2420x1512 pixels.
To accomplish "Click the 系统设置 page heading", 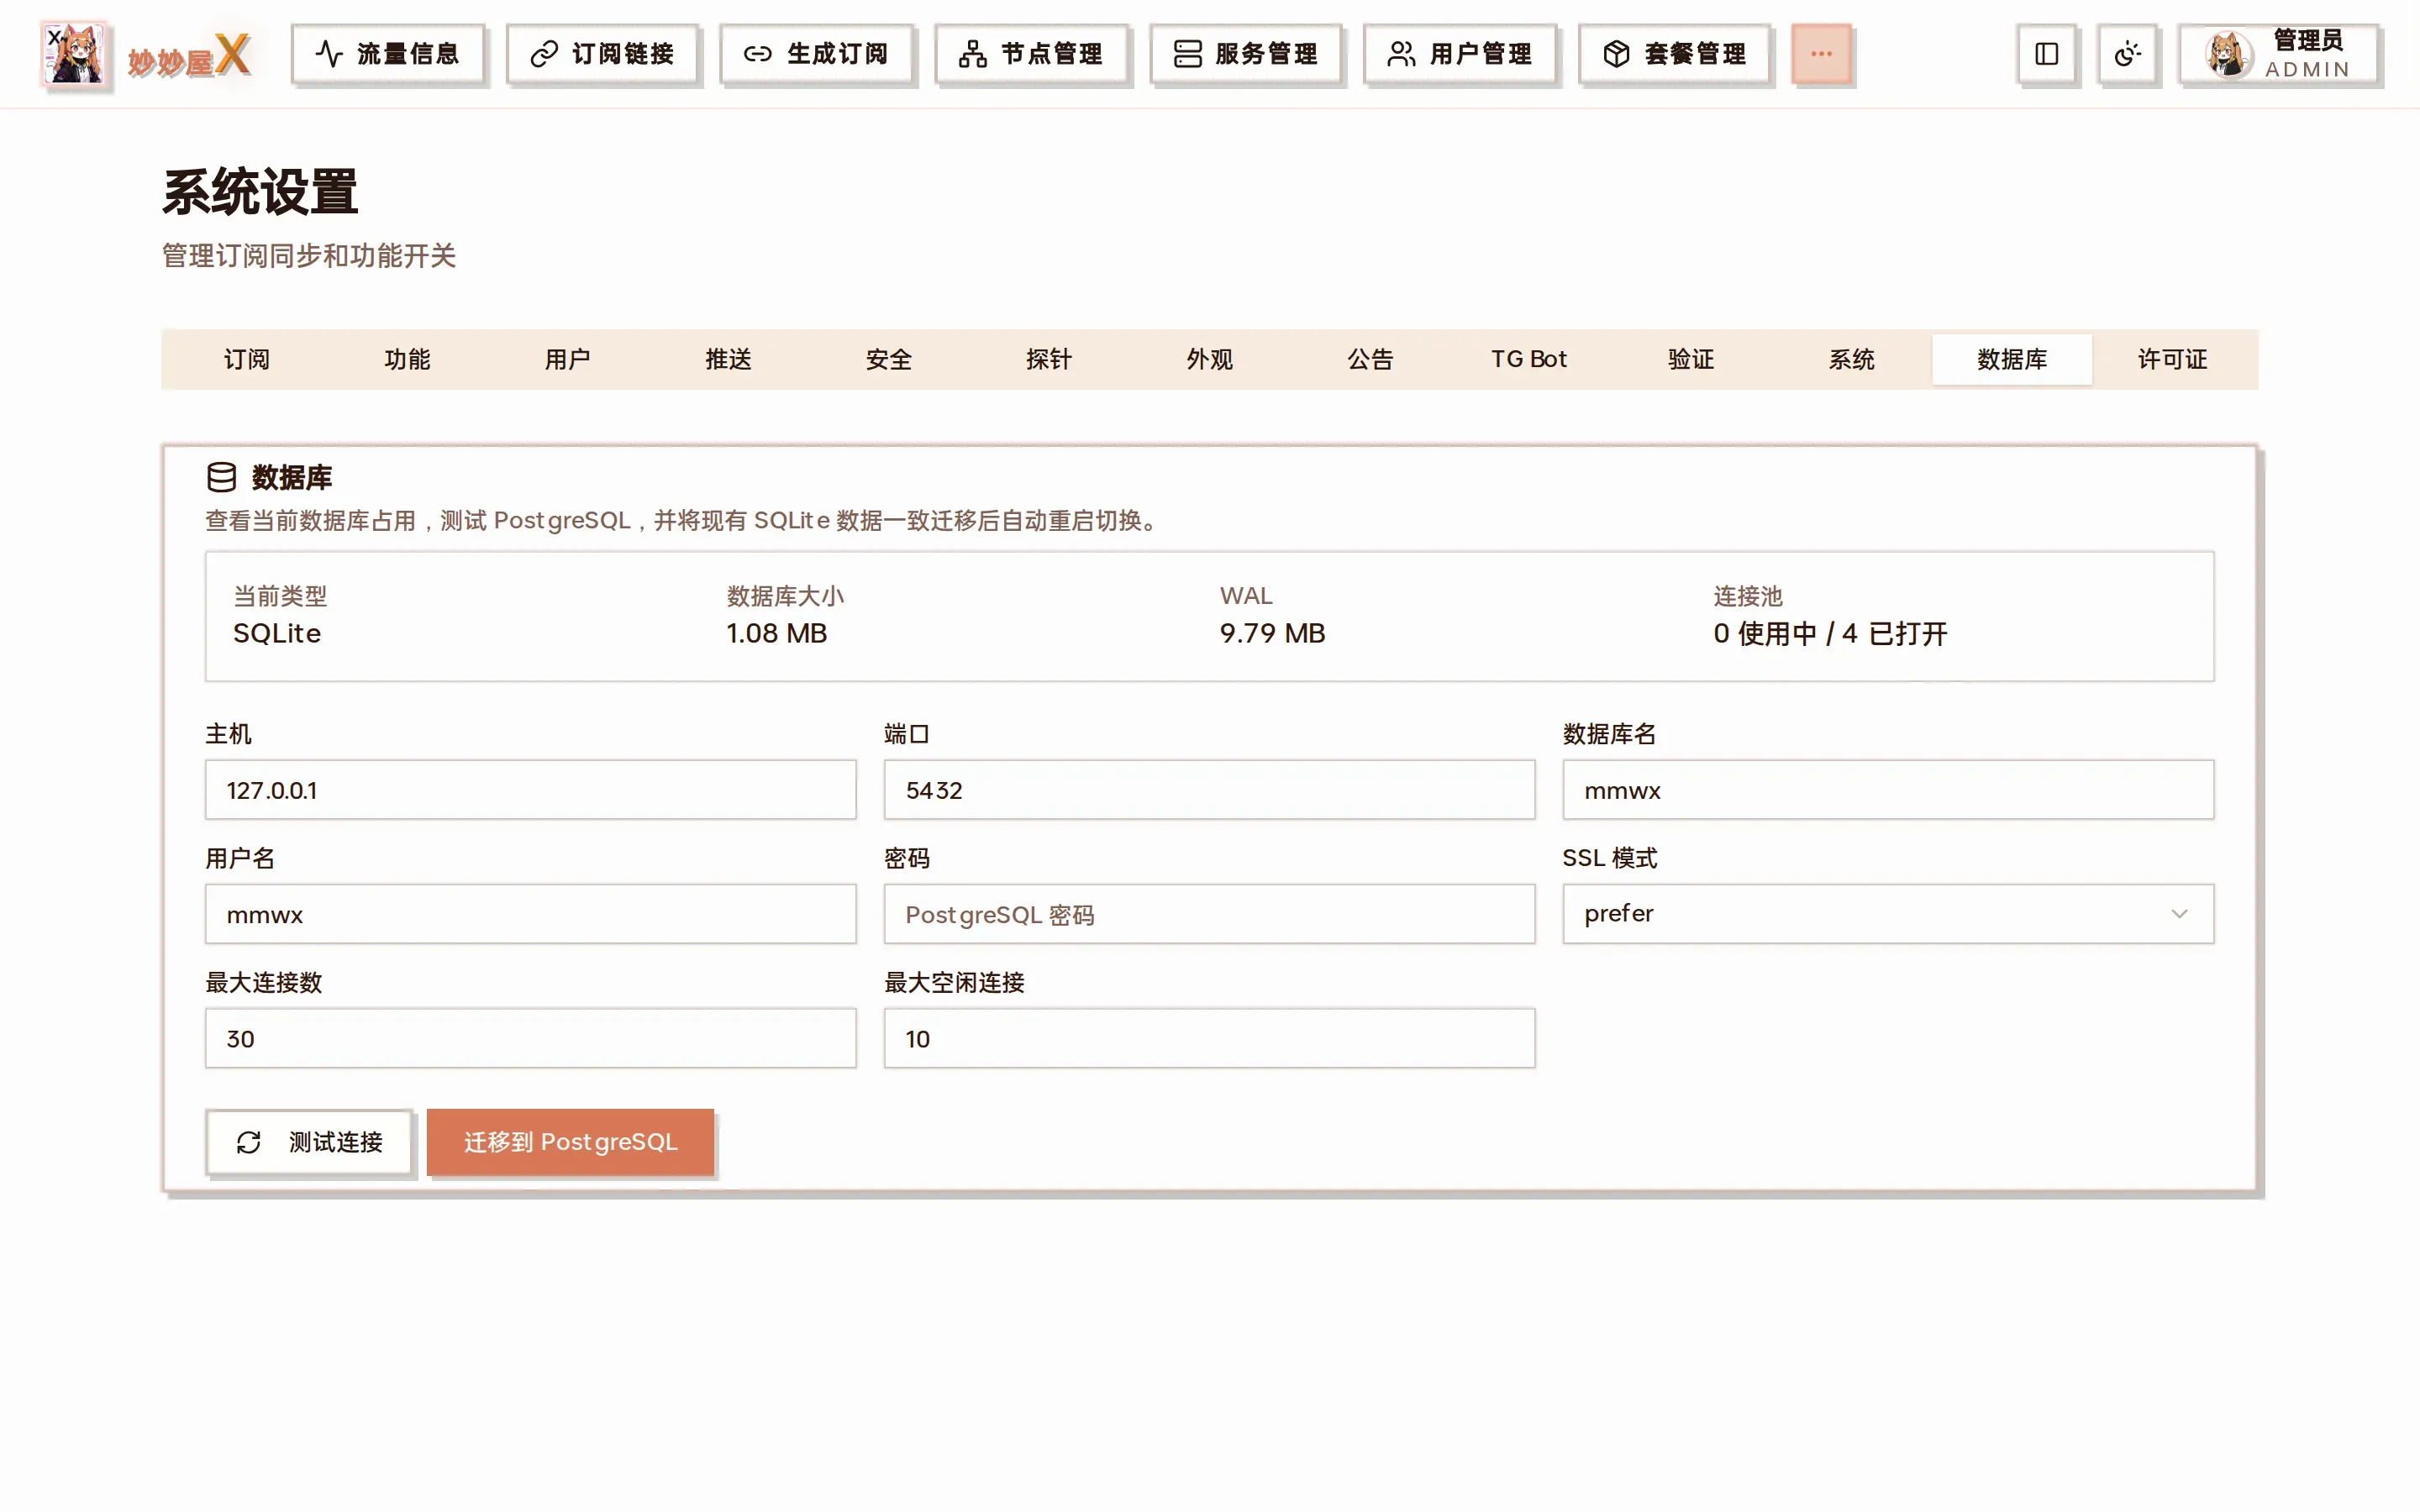I will point(260,192).
